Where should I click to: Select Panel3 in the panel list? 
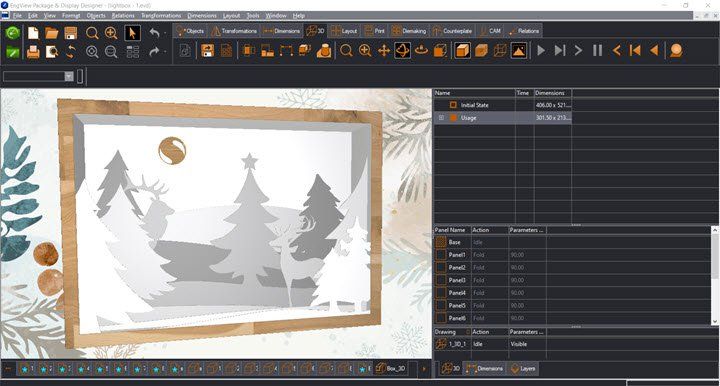(573, 280)
